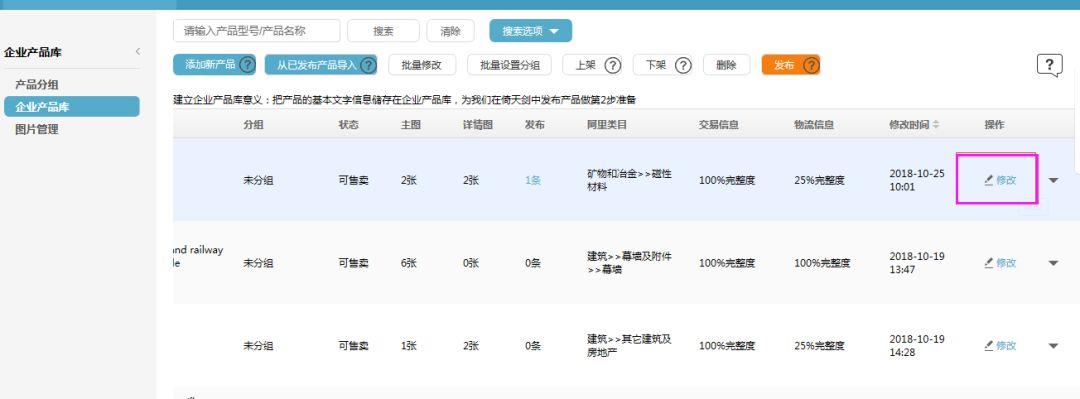Expand the row actions arrow for the 幕墙 product
Image resolution: width=1080 pixels, height=399 pixels.
[1053, 263]
